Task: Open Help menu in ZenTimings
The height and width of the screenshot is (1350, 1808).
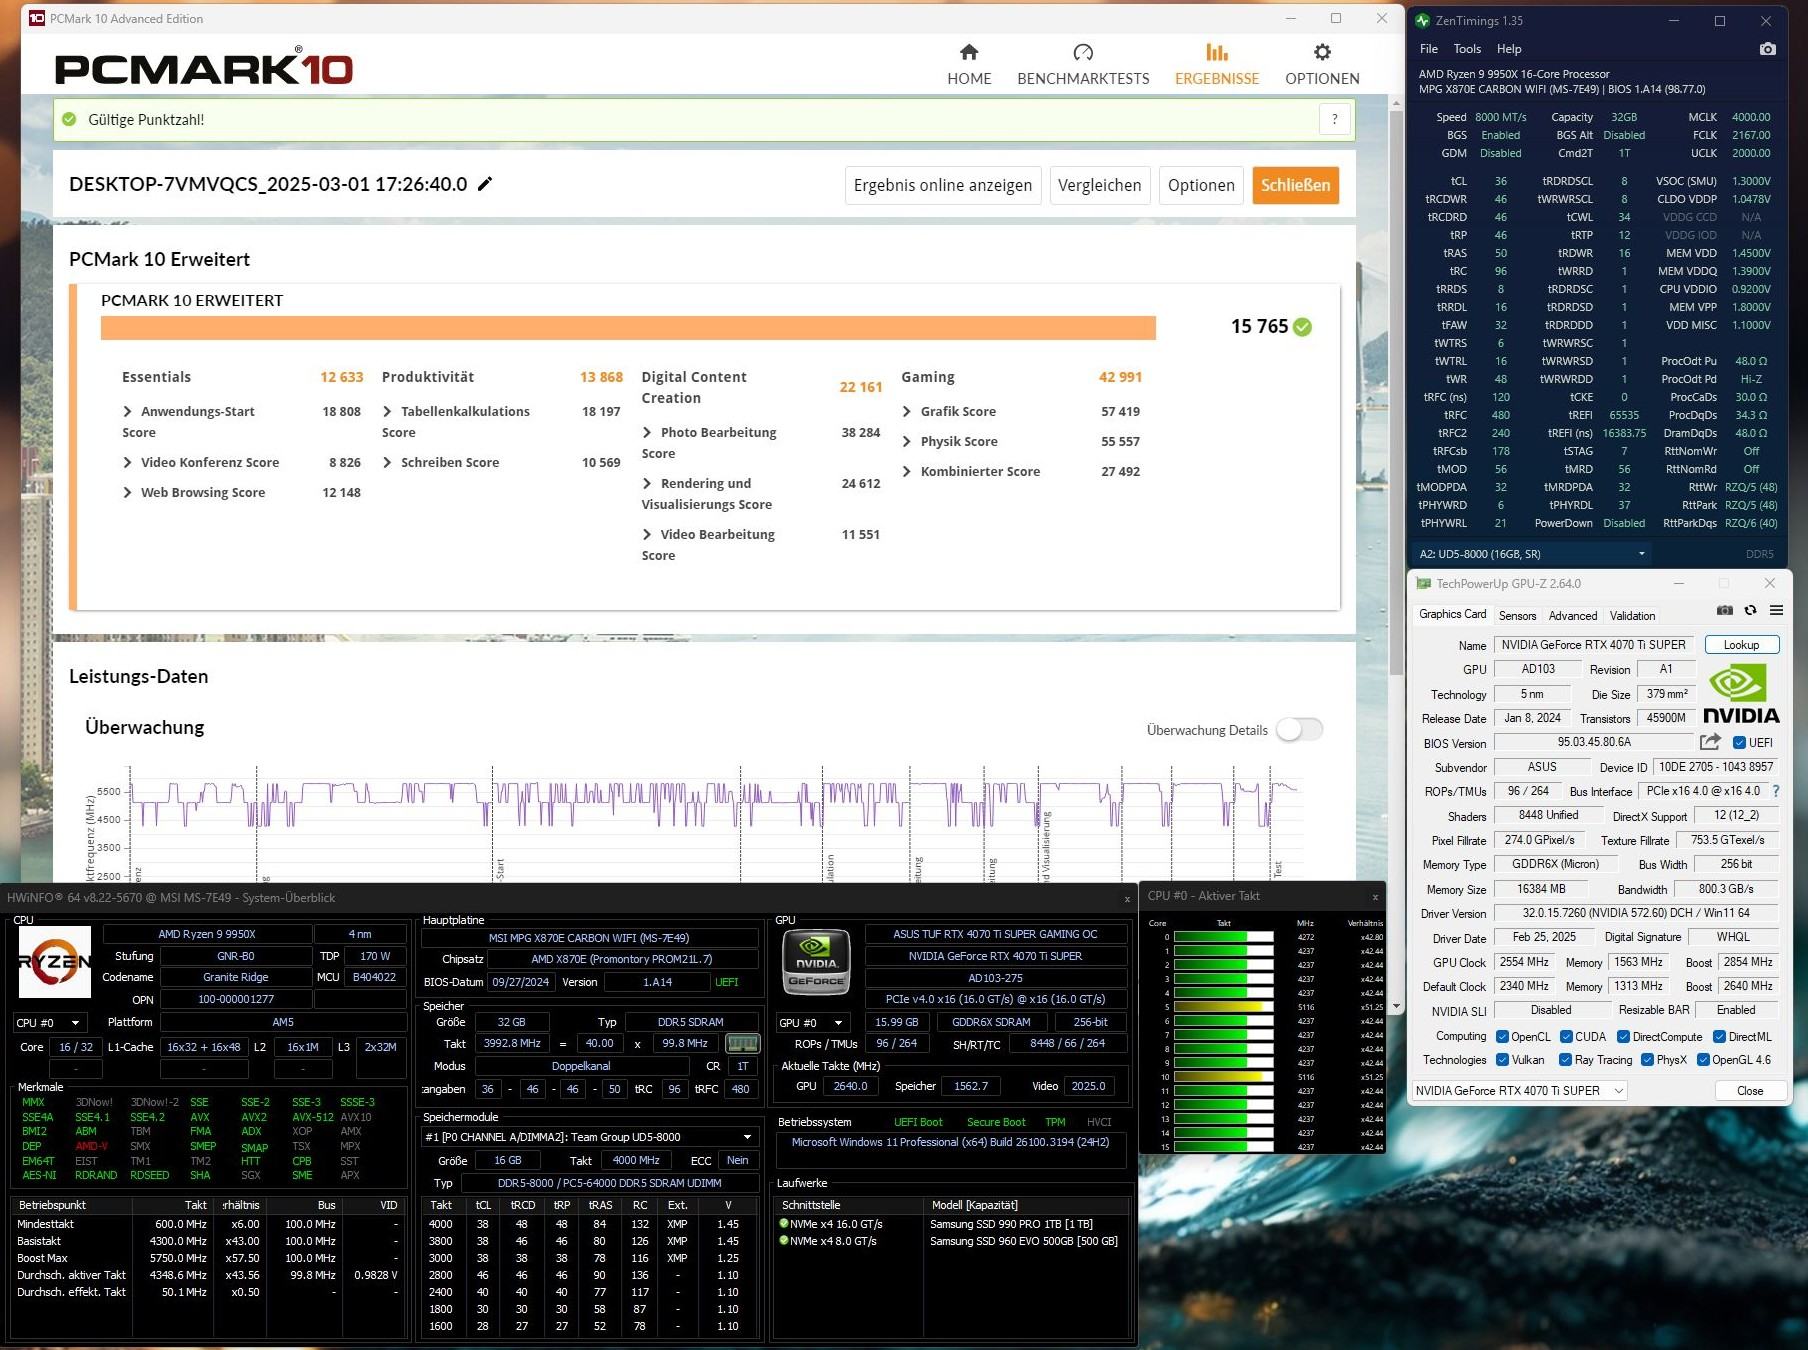Action: tap(1509, 49)
